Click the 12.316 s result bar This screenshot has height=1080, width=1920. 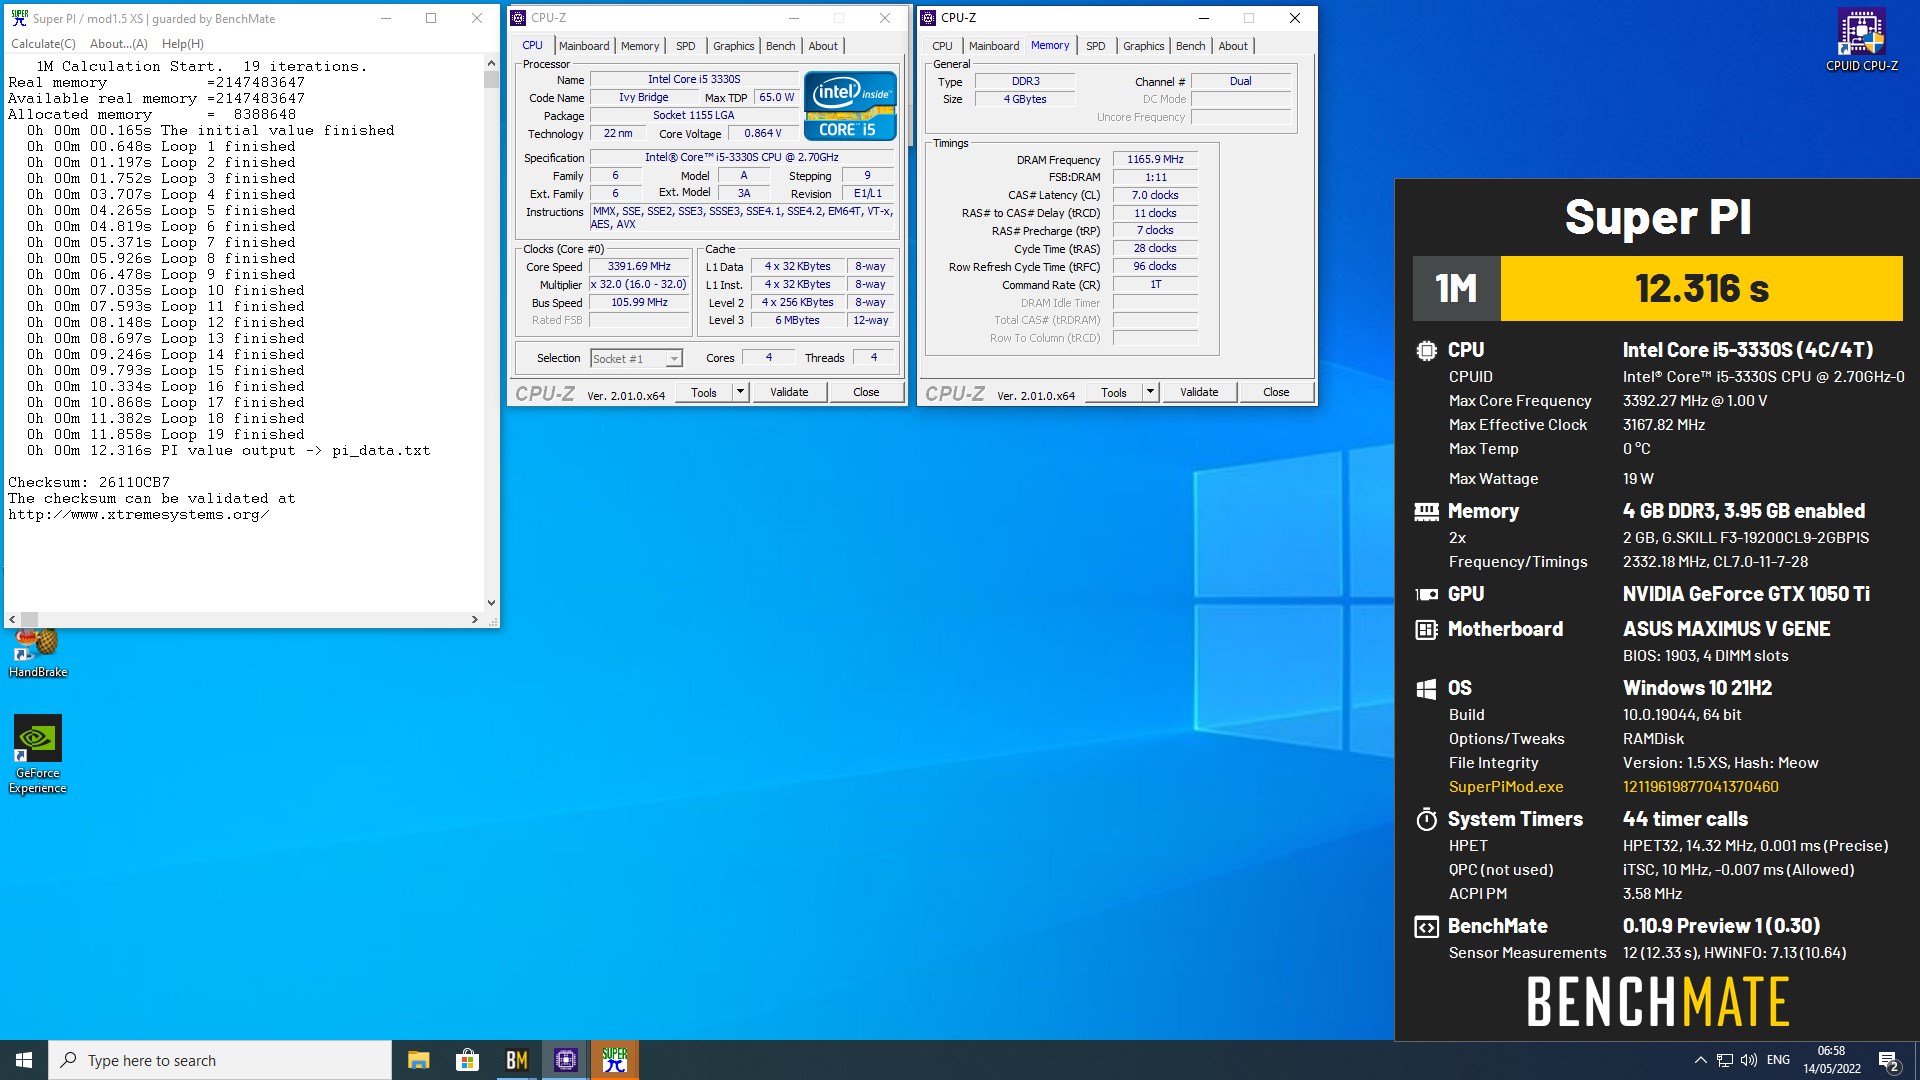point(1702,289)
